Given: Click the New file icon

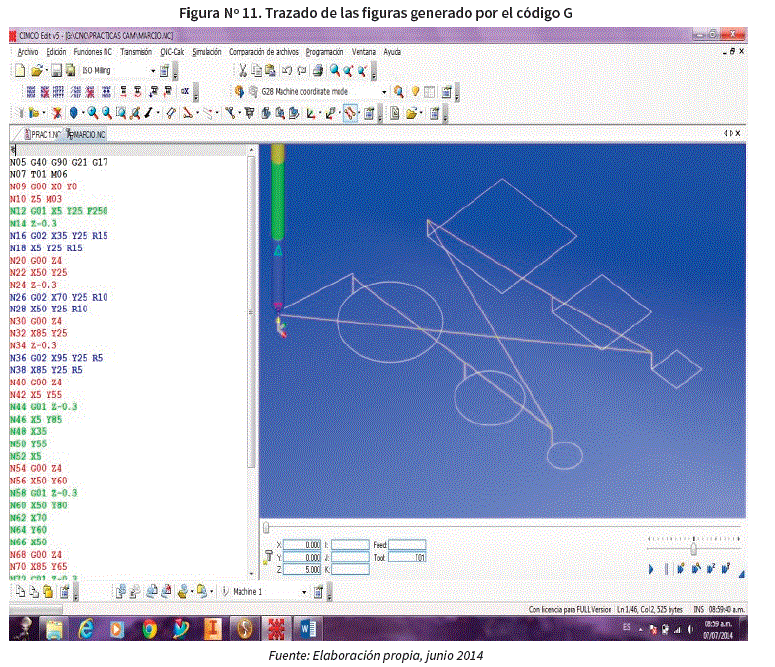Looking at the screenshot, I should click(x=20, y=71).
